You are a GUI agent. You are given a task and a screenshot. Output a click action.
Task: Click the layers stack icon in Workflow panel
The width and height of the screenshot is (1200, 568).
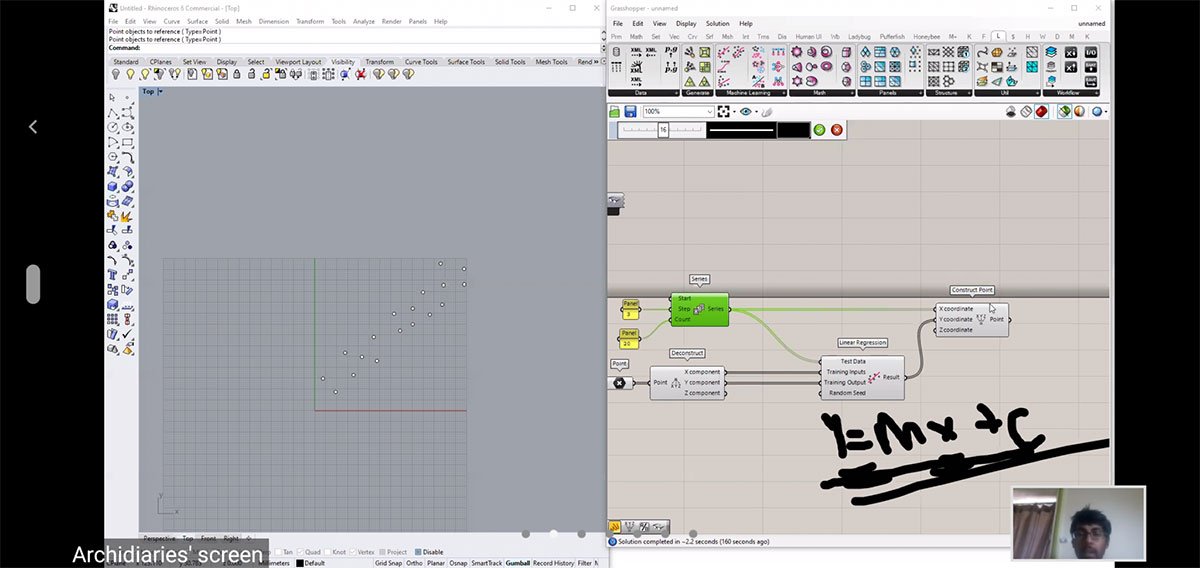[x=1052, y=52]
